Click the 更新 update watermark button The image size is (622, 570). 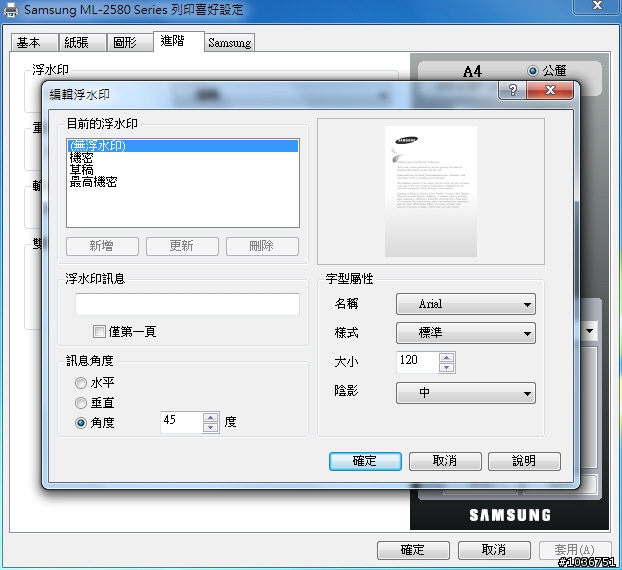coord(182,246)
